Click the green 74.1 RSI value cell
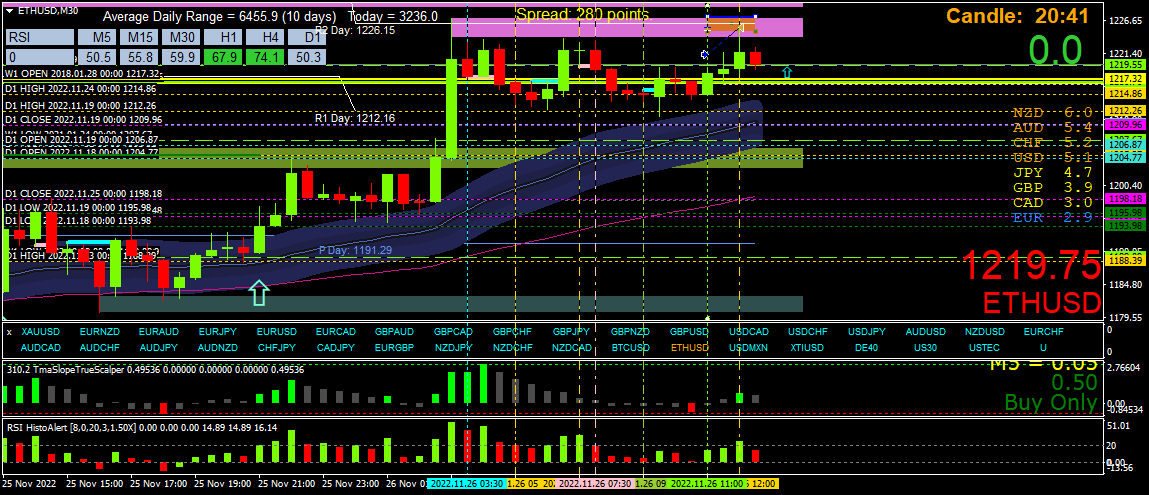Screen dimensions: 1149x495 266,58
